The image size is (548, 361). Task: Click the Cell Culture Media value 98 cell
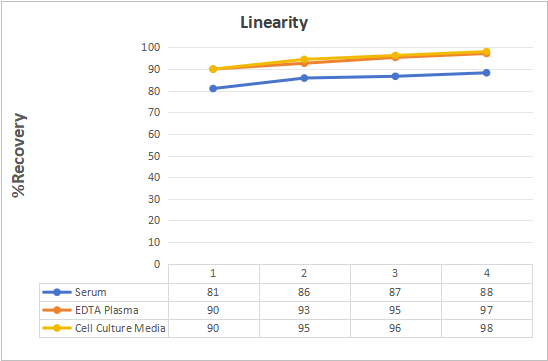[487, 328]
